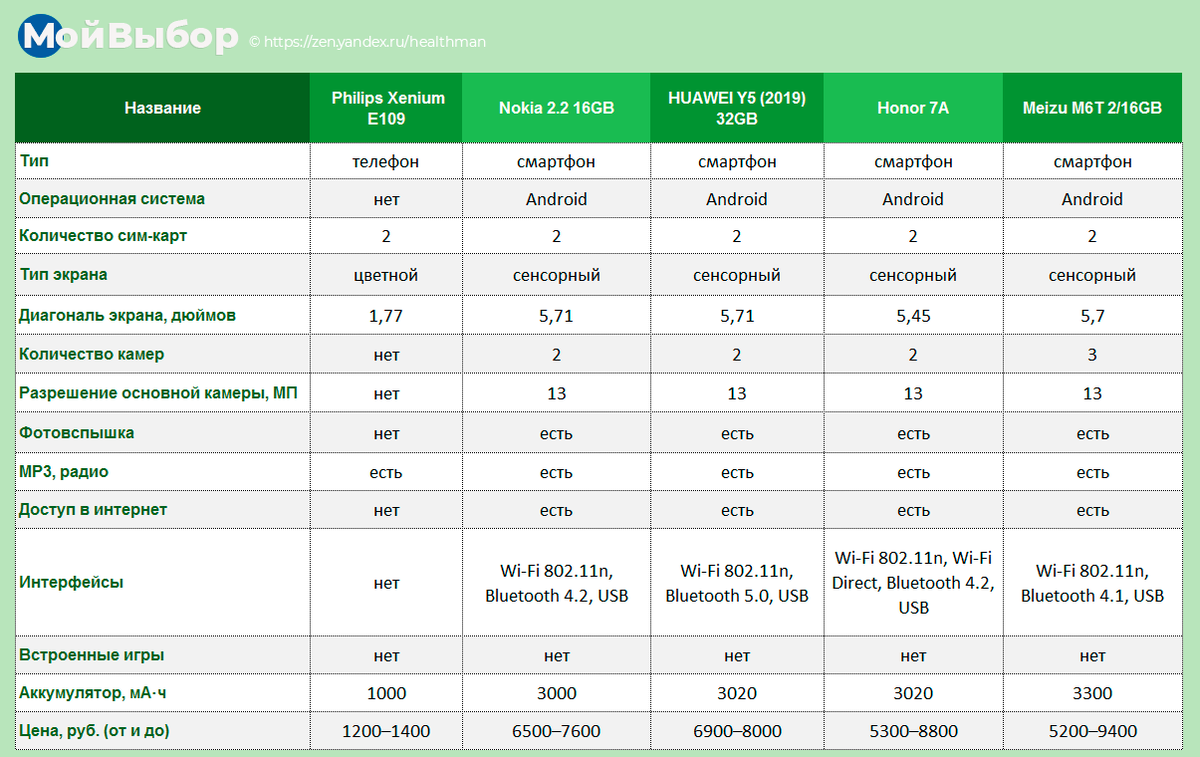This screenshot has width=1200, height=757.
Task: Click the Количество сим-карт row label
Action: (x=103, y=236)
